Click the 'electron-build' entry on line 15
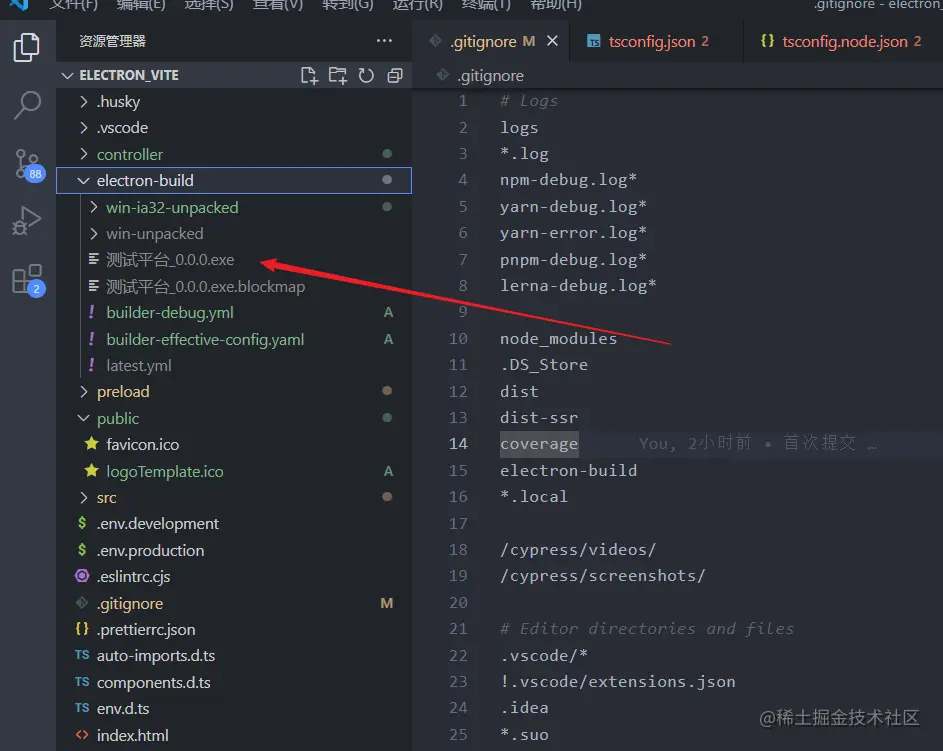This screenshot has width=943, height=751. click(x=568, y=470)
